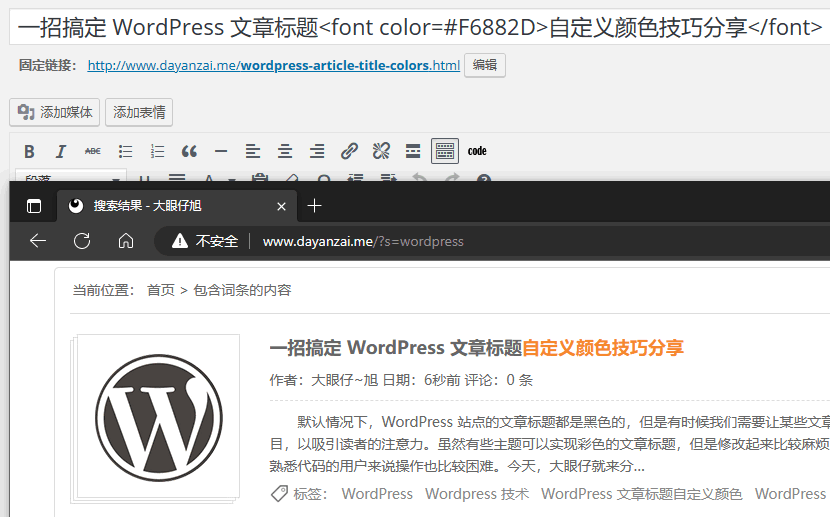Click 首页 breadcrumb link
Viewport: 830px width, 517px height.
(x=161, y=290)
